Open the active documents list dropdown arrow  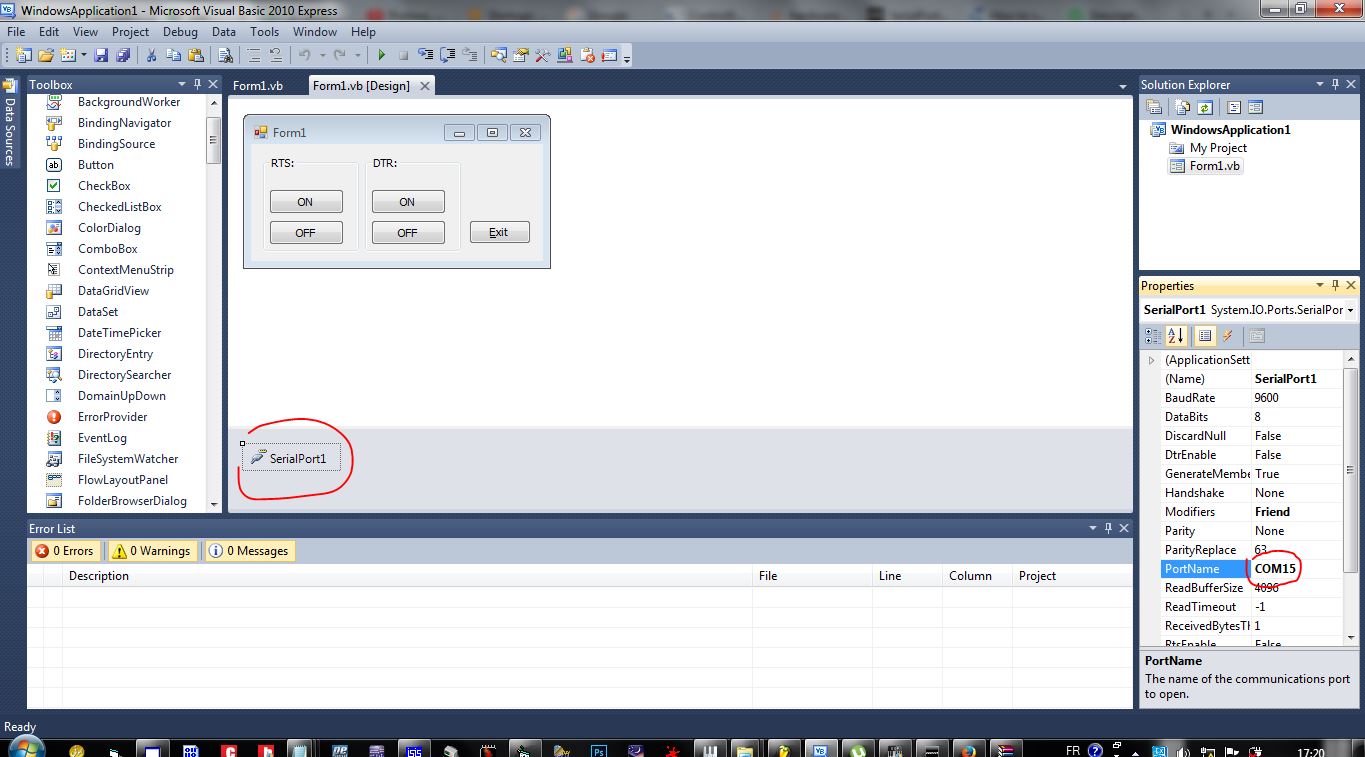click(1122, 87)
